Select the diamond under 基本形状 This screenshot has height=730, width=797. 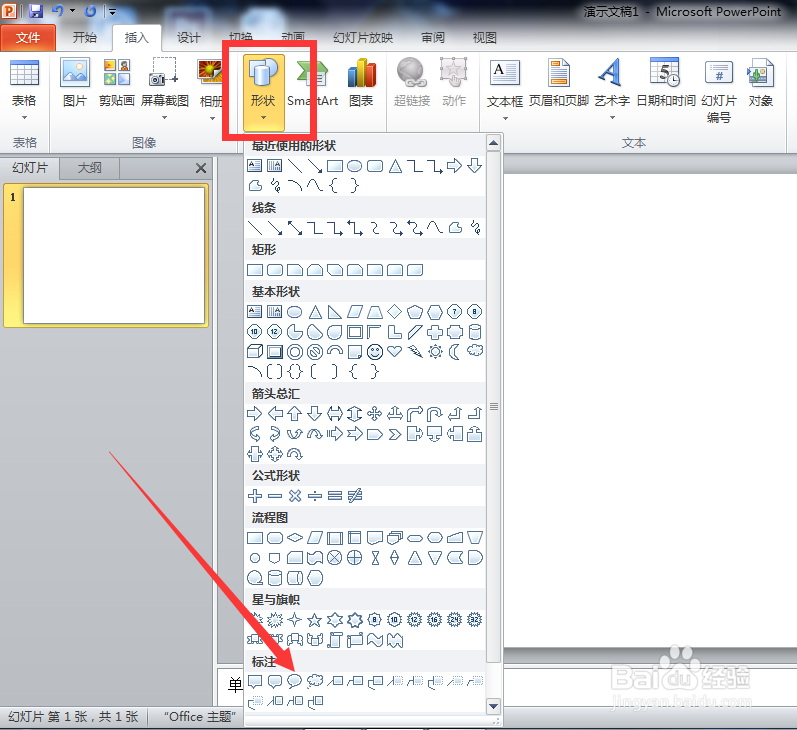click(394, 311)
